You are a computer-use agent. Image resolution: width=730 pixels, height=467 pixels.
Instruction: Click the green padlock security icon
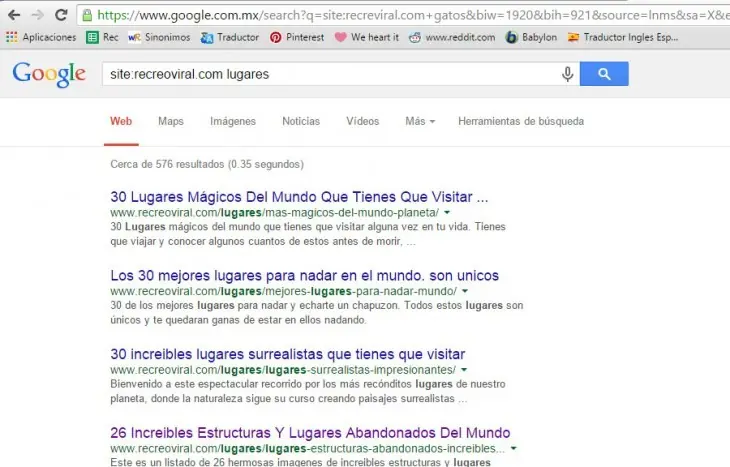(x=87, y=15)
